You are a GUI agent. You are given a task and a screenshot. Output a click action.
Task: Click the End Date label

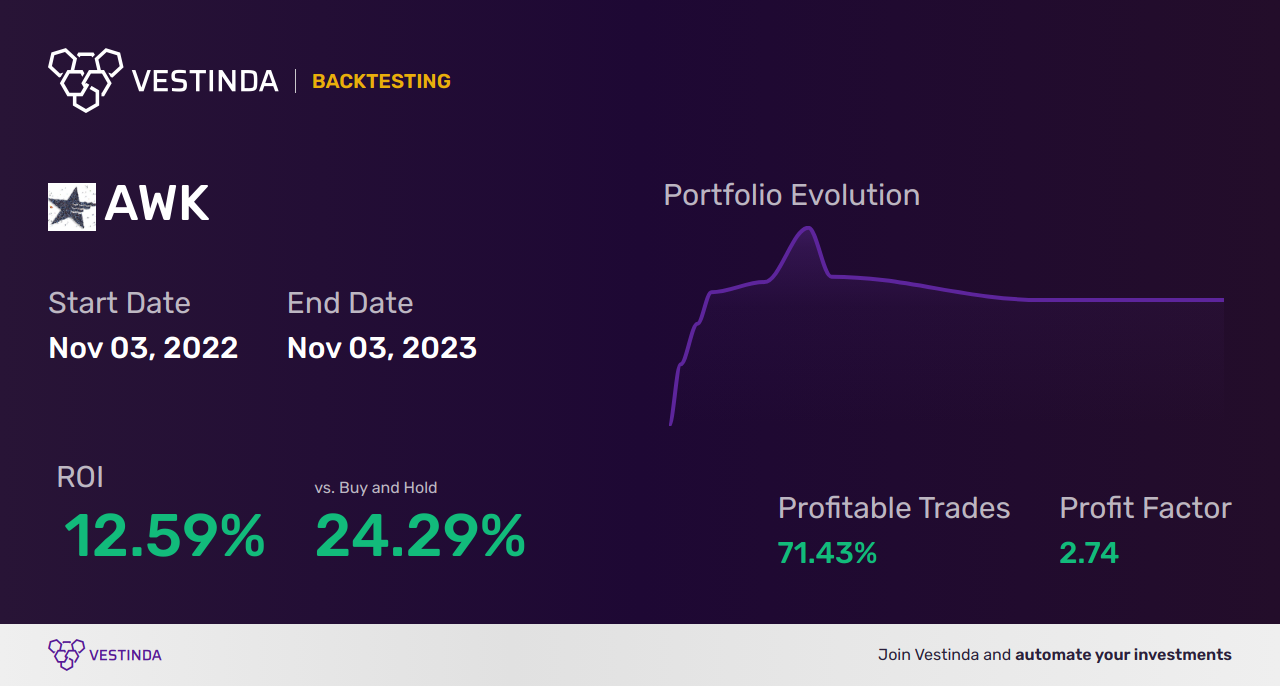tap(350, 302)
